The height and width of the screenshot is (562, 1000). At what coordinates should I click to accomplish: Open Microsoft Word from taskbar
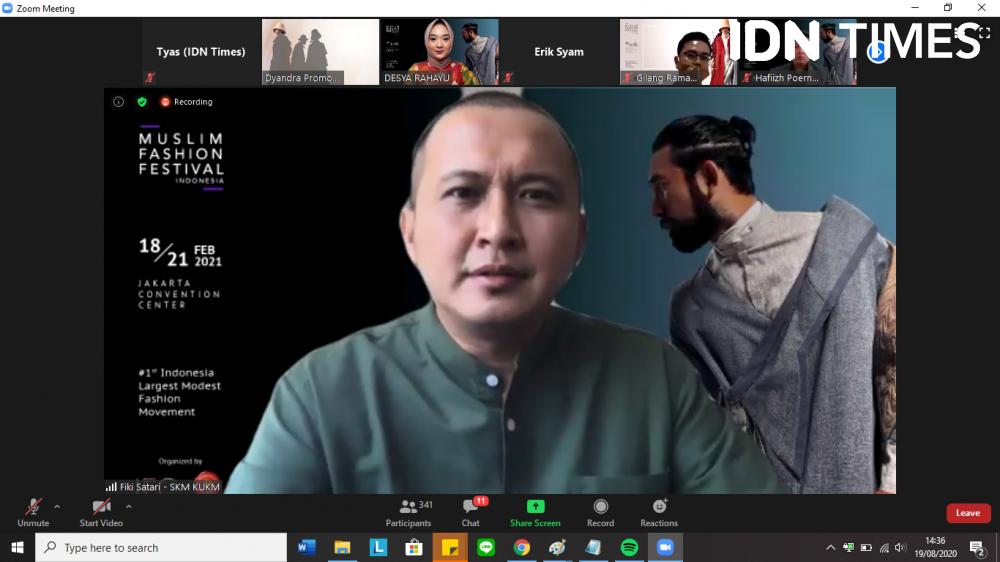[x=307, y=547]
